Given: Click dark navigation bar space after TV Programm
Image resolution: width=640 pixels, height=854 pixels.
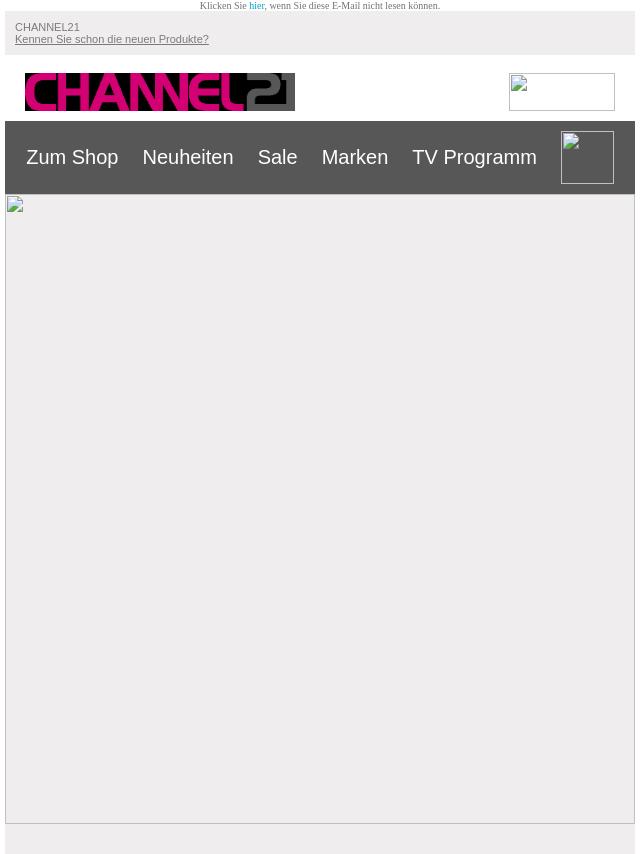Looking at the screenshot, I should tap(549, 157).
